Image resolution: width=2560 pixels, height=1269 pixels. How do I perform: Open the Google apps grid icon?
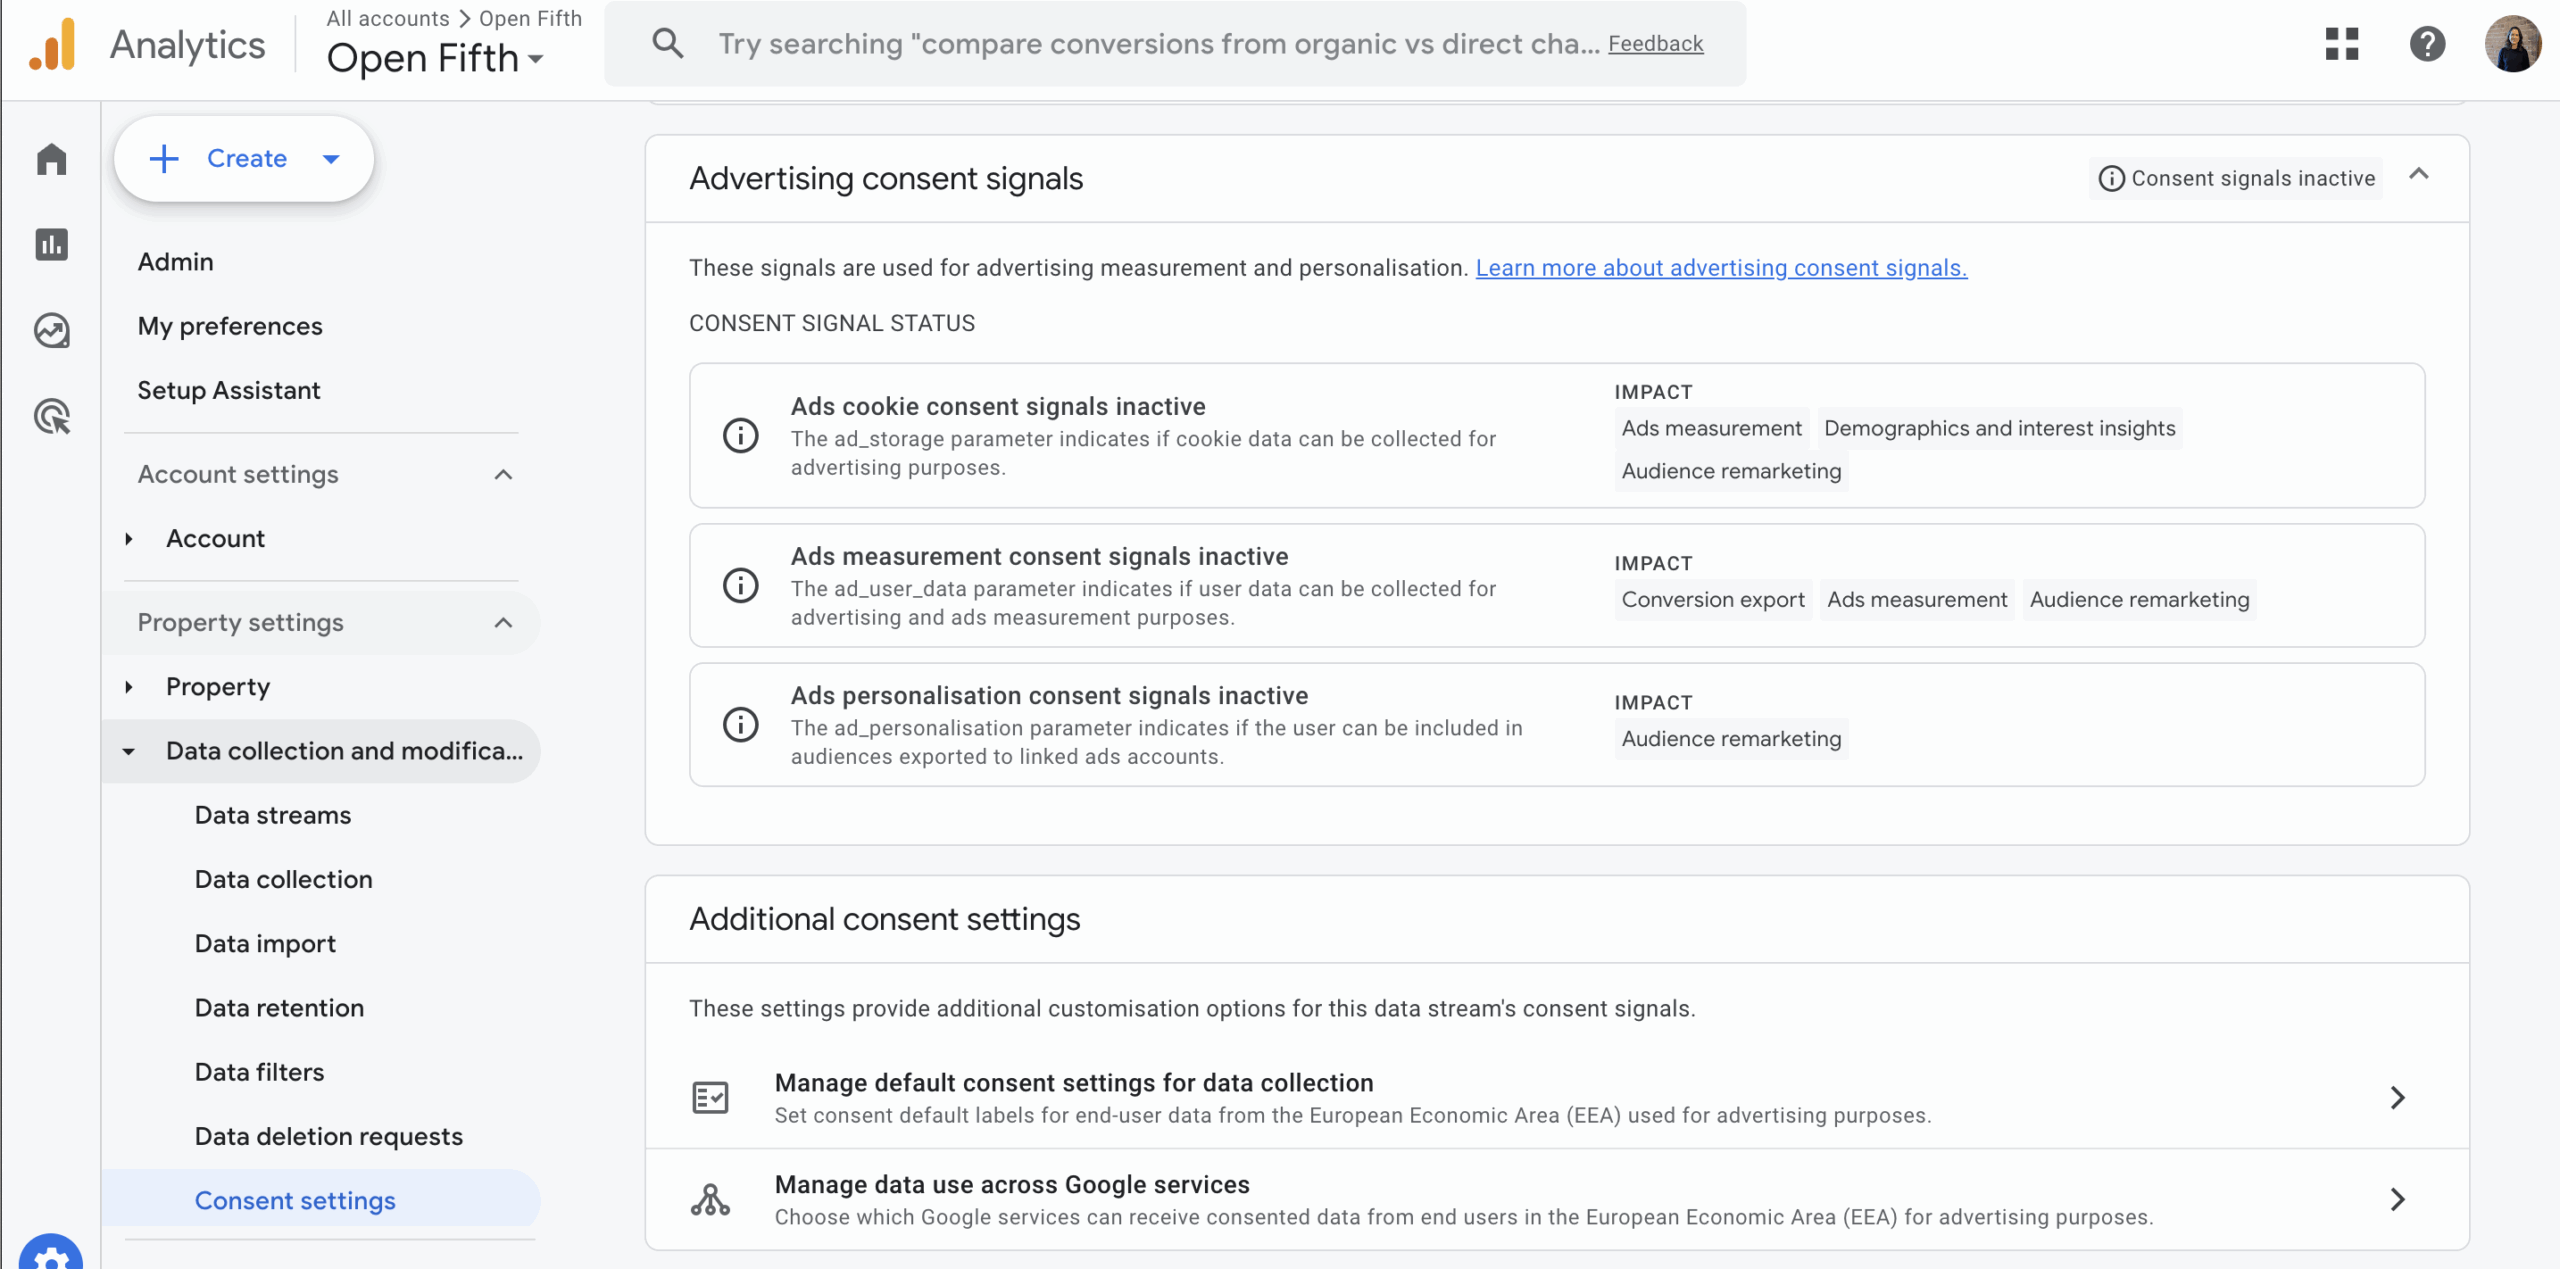click(2342, 44)
